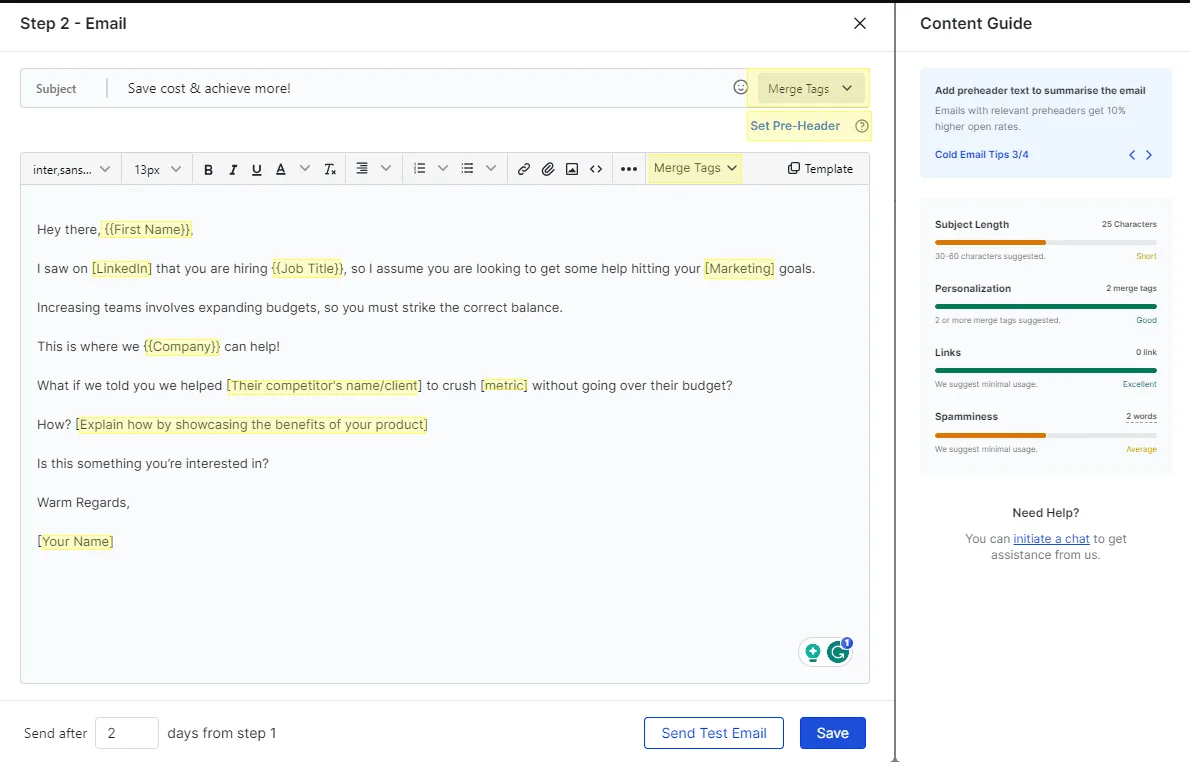1190x762 pixels.
Task: Toggle underline text formatting
Action: [x=257, y=169]
